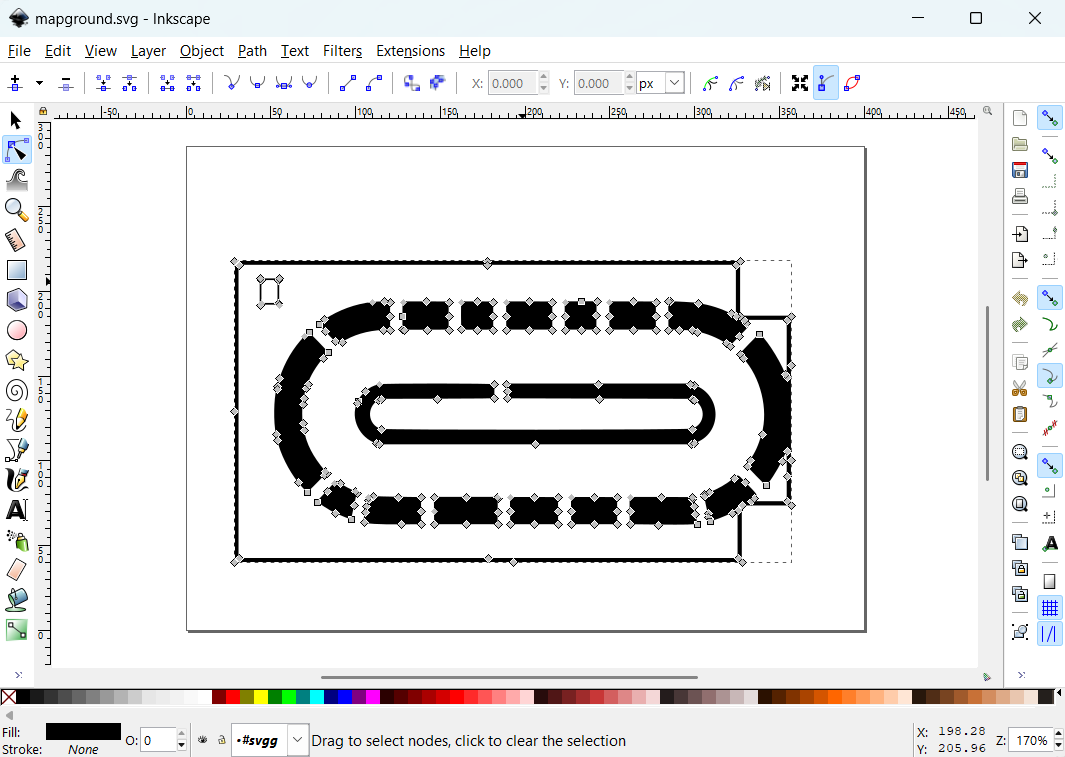Select the Calligraphy pen tool

tap(16, 480)
